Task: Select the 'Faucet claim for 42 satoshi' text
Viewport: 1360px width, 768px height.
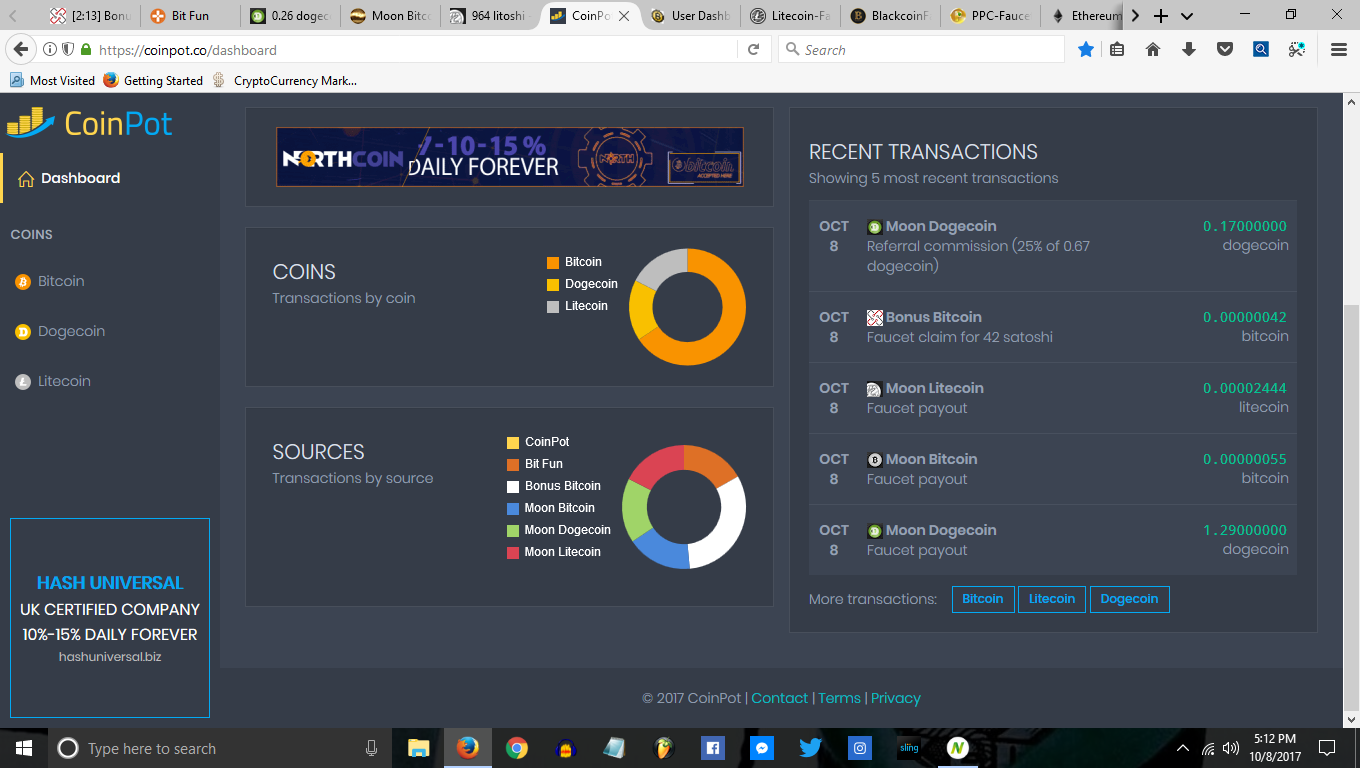Action: pyautogui.click(x=960, y=337)
